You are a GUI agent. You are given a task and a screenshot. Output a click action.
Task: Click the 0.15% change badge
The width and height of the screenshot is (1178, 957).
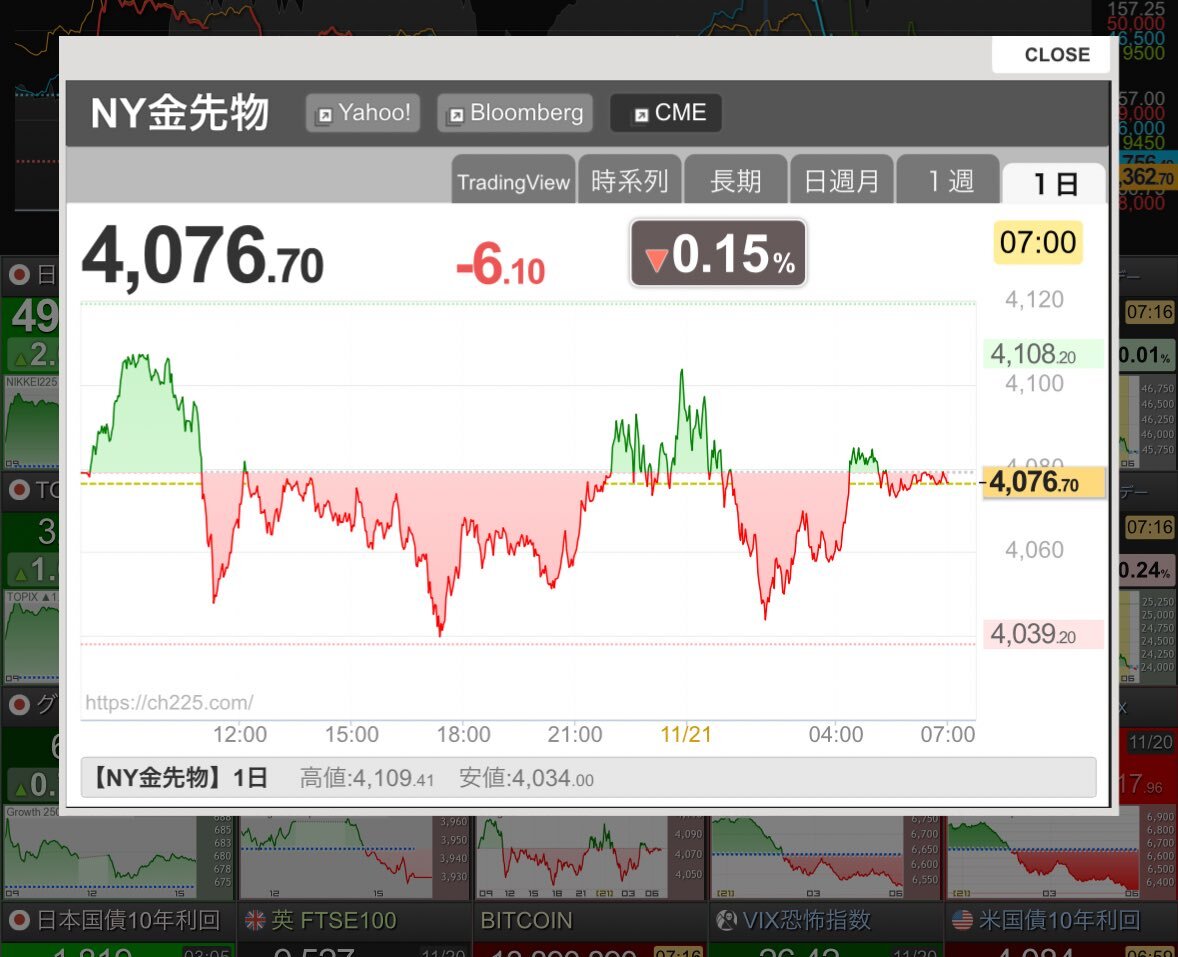(718, 253)
